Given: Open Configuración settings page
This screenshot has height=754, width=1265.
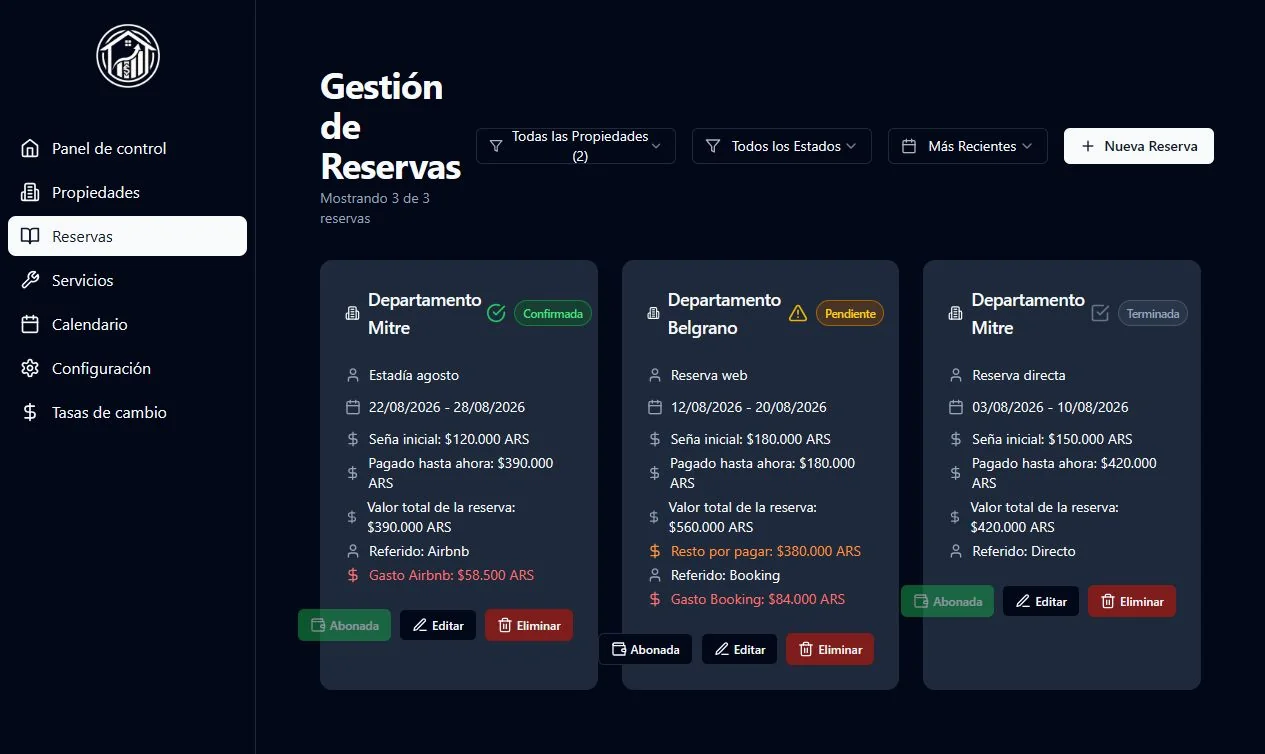Looking at the screenshot, I should (x=127, y=368).
